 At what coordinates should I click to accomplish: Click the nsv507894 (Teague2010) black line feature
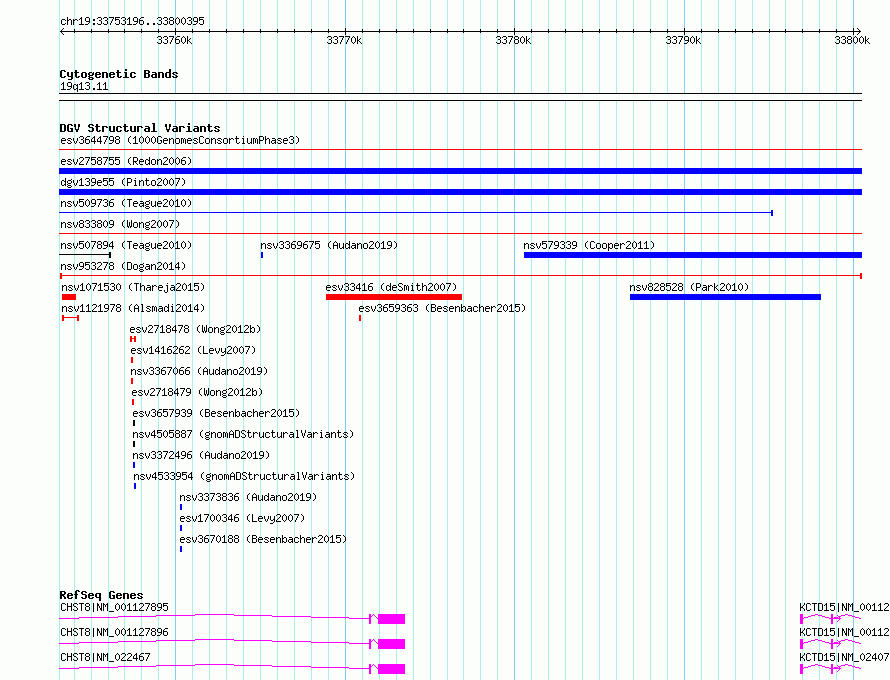85,255
